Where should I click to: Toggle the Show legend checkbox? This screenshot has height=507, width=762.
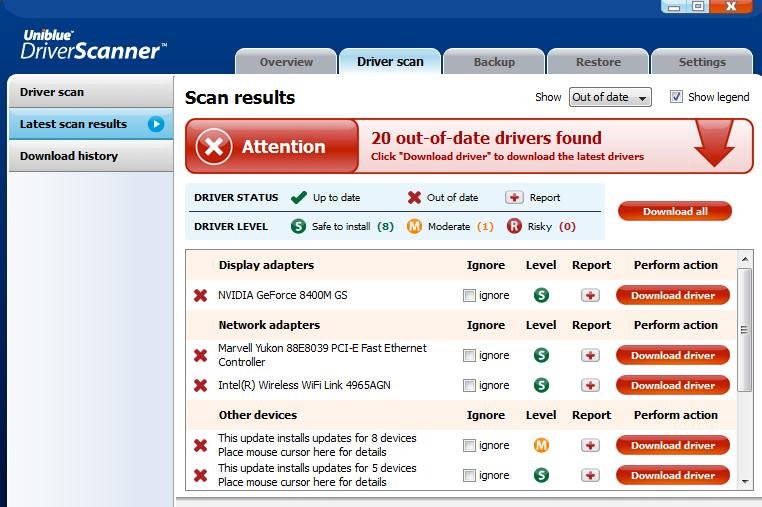[676, 97]
